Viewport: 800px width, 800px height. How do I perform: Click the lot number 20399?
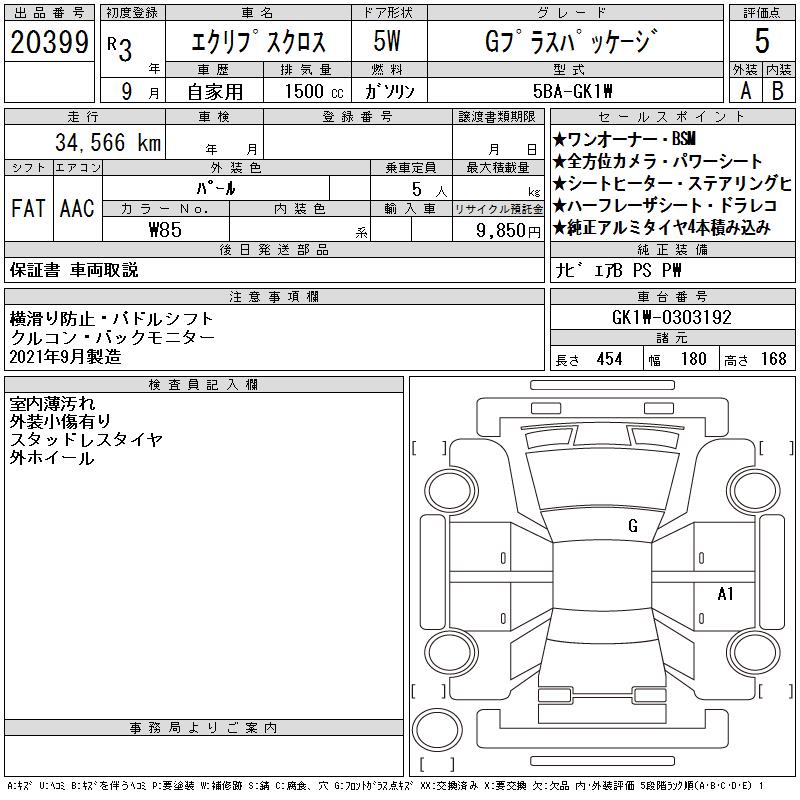(48, 42)
